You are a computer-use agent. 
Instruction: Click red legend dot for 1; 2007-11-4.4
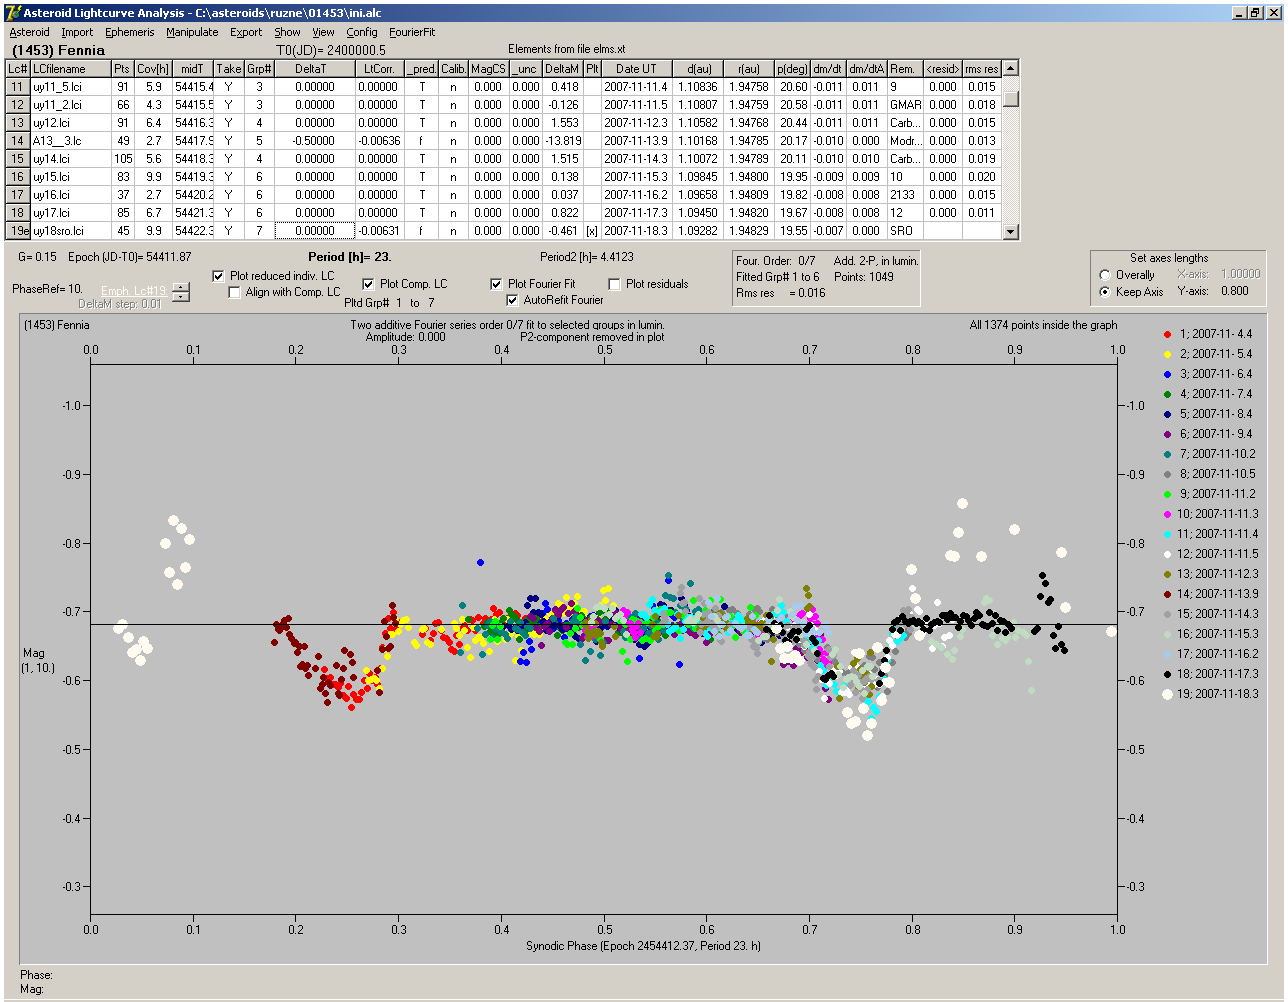point(1167,334)
